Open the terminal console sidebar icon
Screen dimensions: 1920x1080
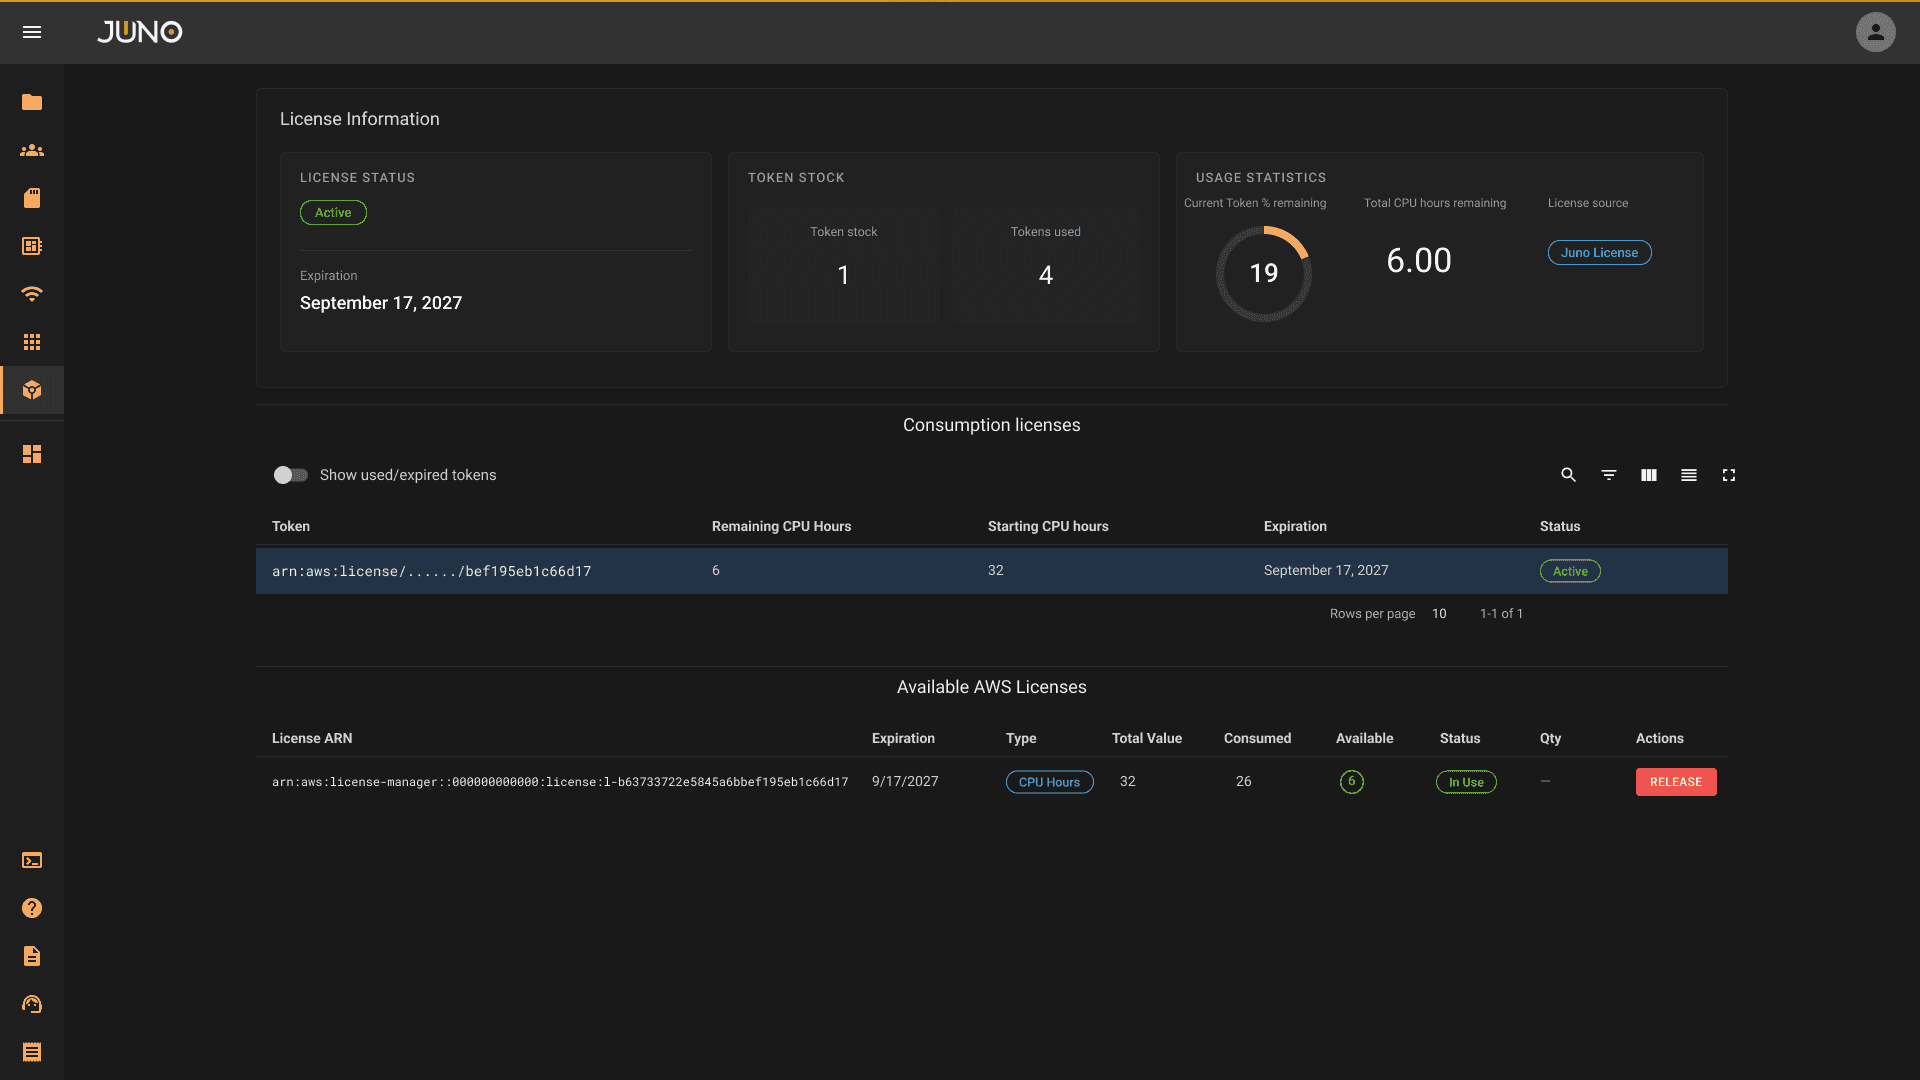(x=32, y=860)
